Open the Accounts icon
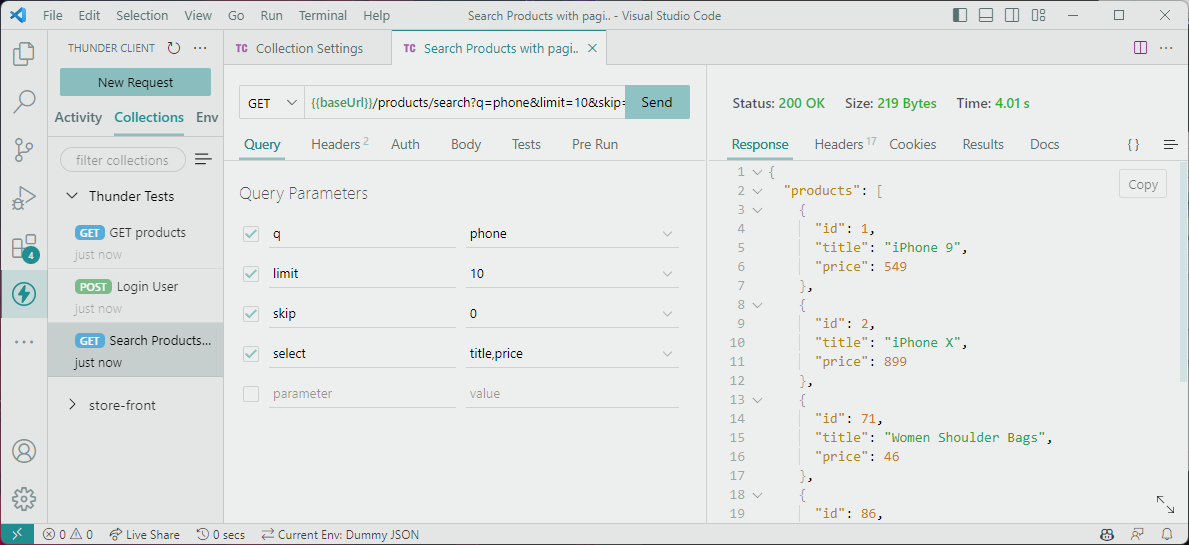 [24, 451]
